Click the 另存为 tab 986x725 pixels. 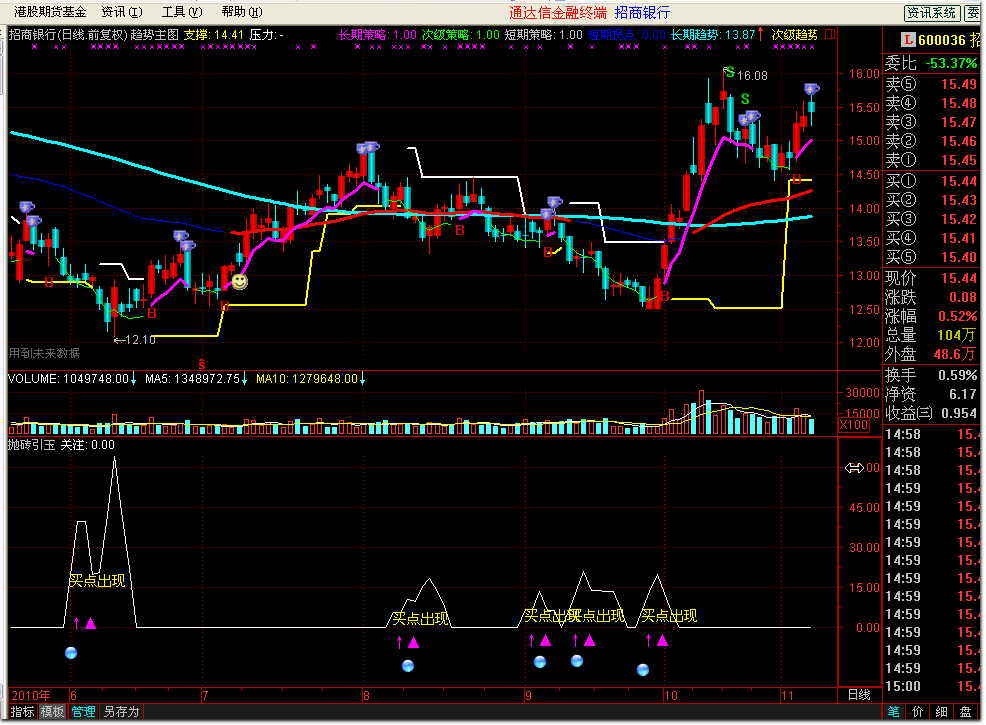pyautogui.click(x=121, y=711)
